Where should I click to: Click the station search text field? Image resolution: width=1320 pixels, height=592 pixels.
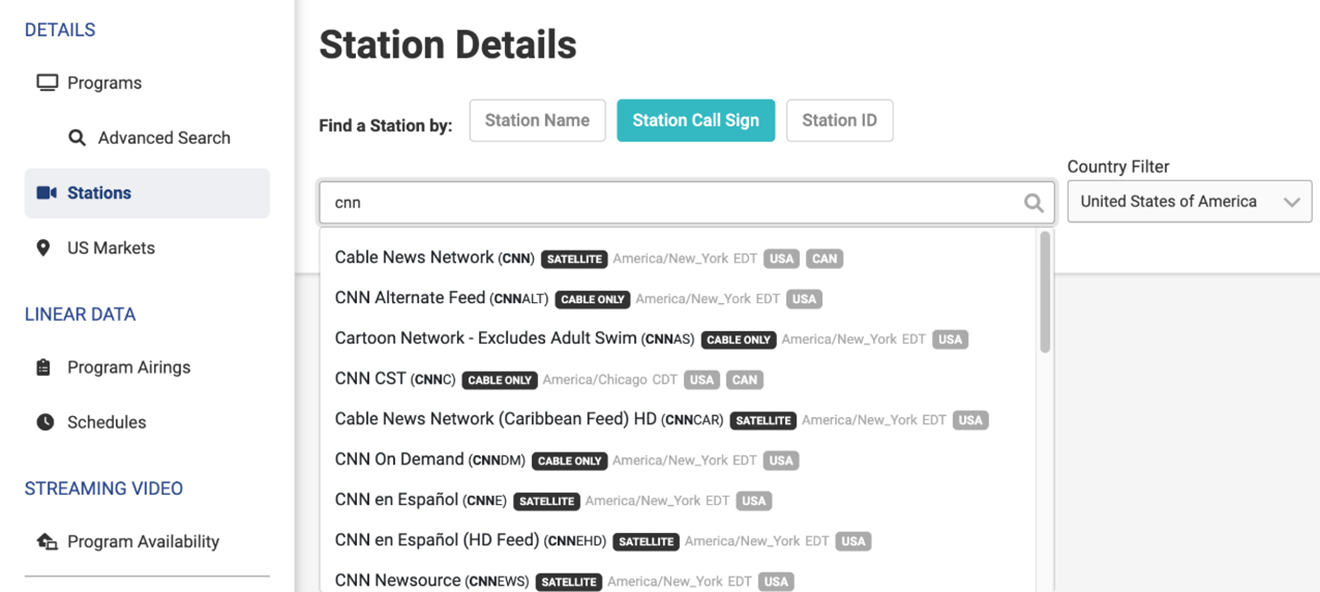click(670, 203)
